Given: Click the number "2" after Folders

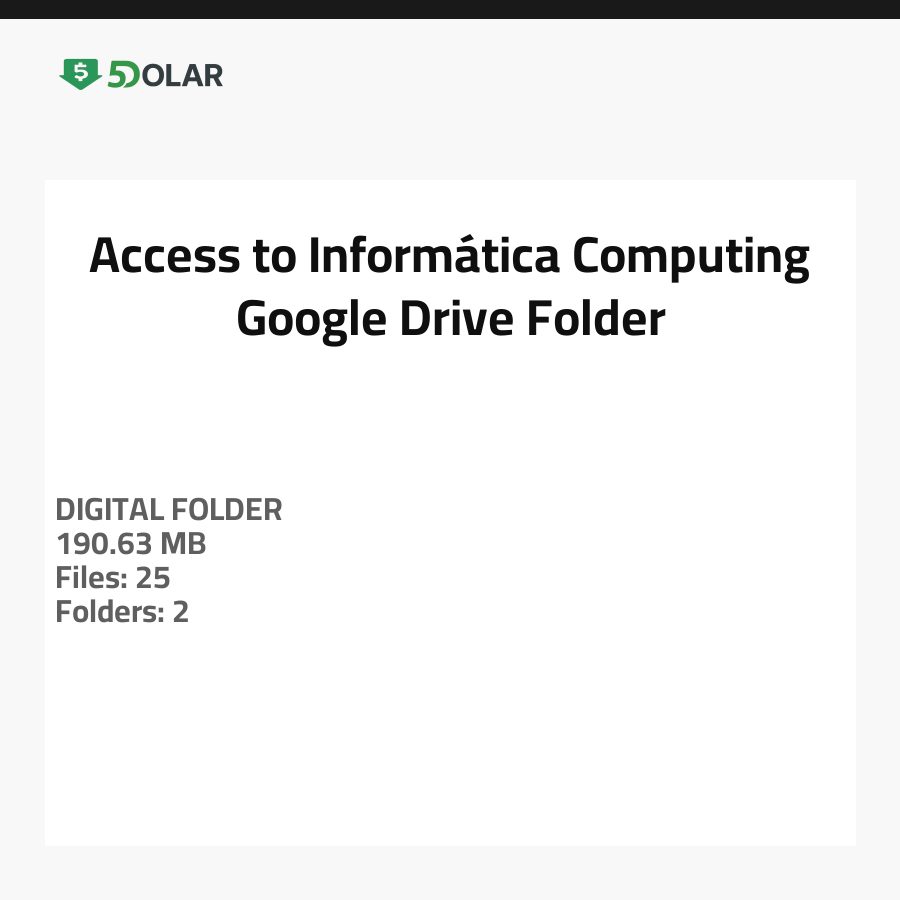Looking at the screenshot, I should (x=180, y=612).
